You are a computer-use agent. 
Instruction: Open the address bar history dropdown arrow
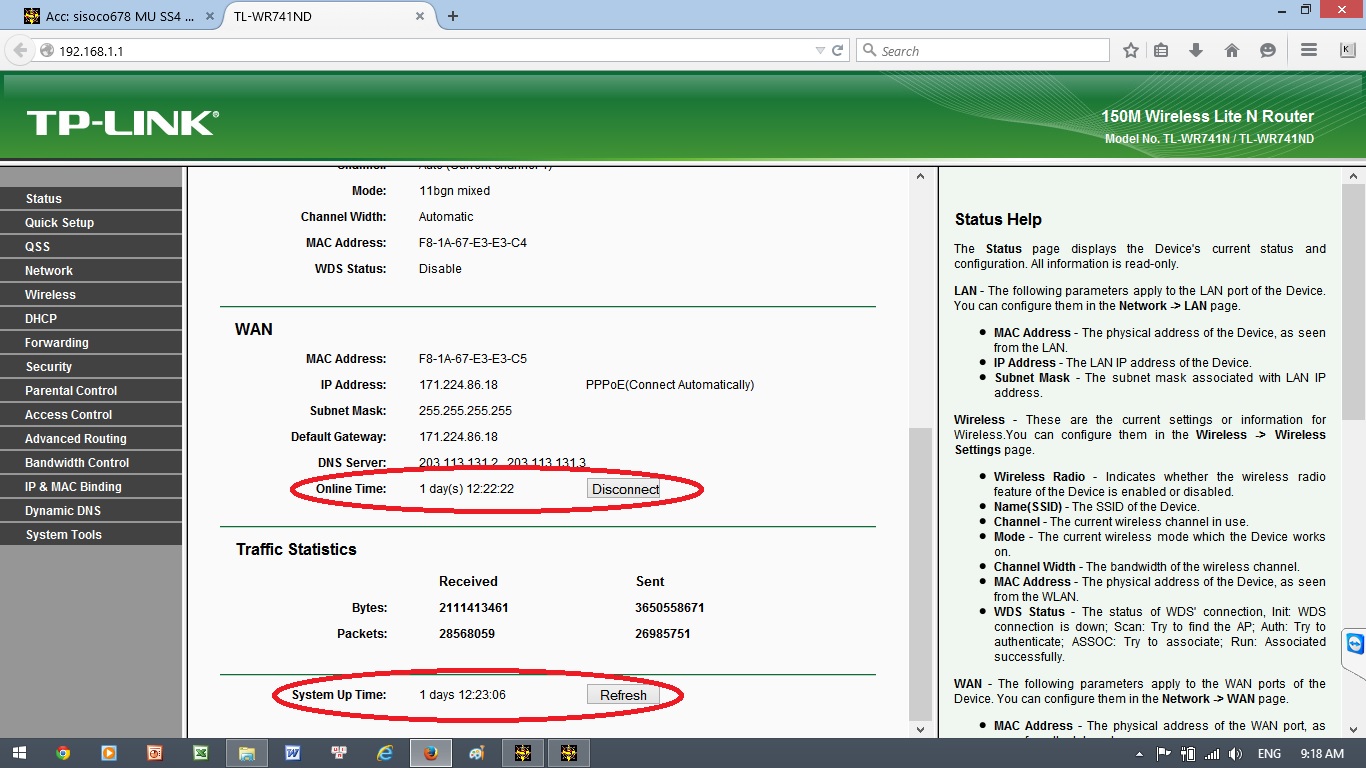point(820,50)
